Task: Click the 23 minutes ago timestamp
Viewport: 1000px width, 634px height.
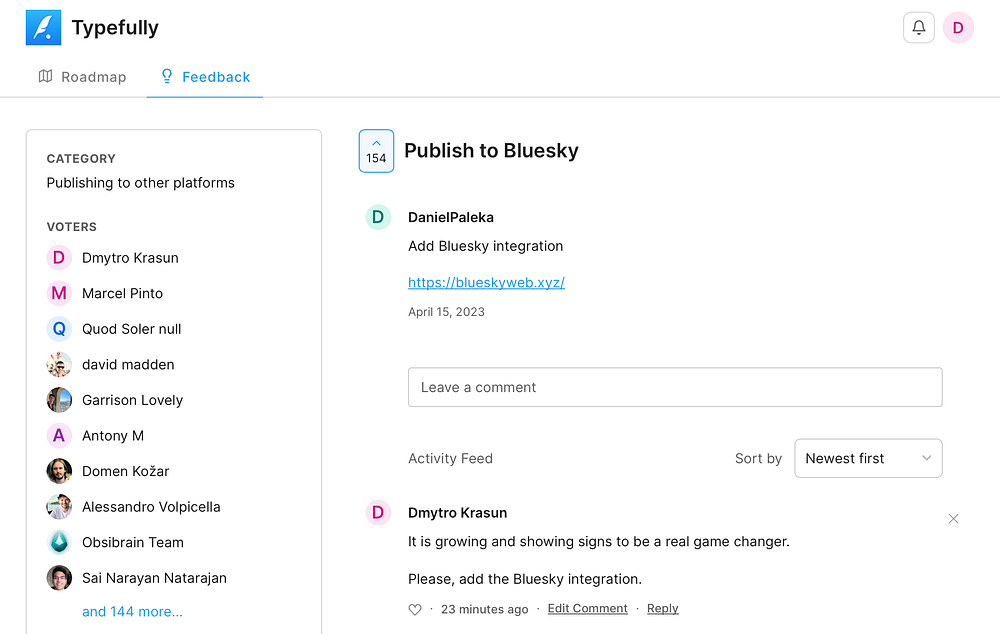Action: (x=484, y=609)
